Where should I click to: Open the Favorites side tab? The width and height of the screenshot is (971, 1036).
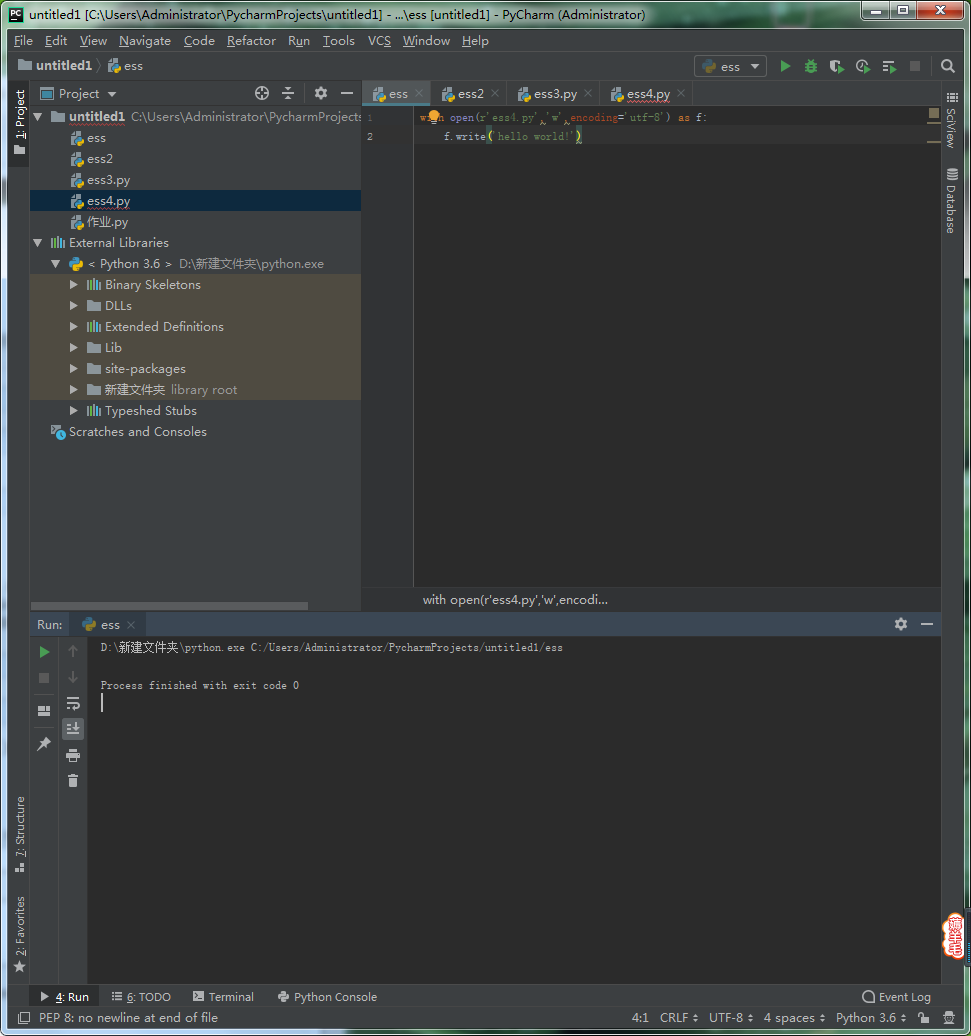[20, 934]
